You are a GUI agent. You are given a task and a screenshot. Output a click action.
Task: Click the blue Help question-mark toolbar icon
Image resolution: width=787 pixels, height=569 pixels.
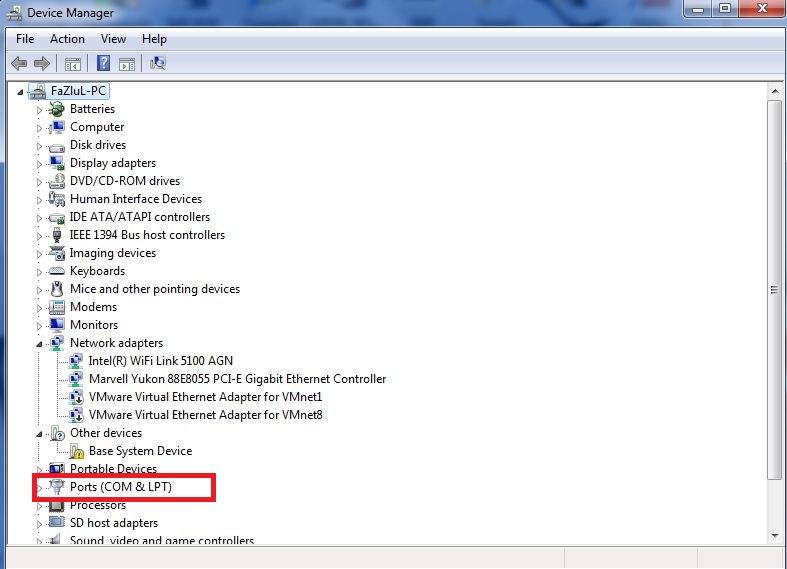(x=103, y=63)
